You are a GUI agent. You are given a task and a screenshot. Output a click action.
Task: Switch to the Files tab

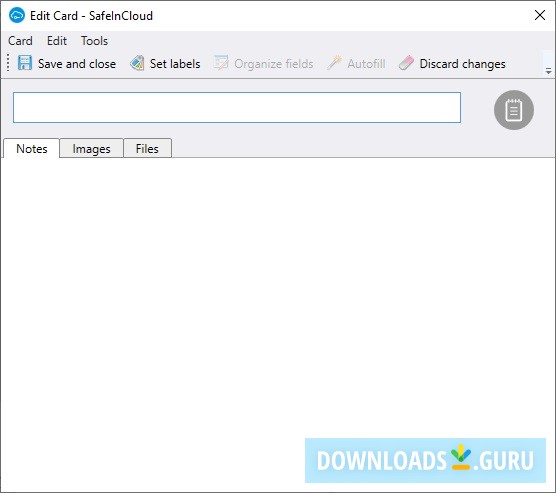click(147, 149)
